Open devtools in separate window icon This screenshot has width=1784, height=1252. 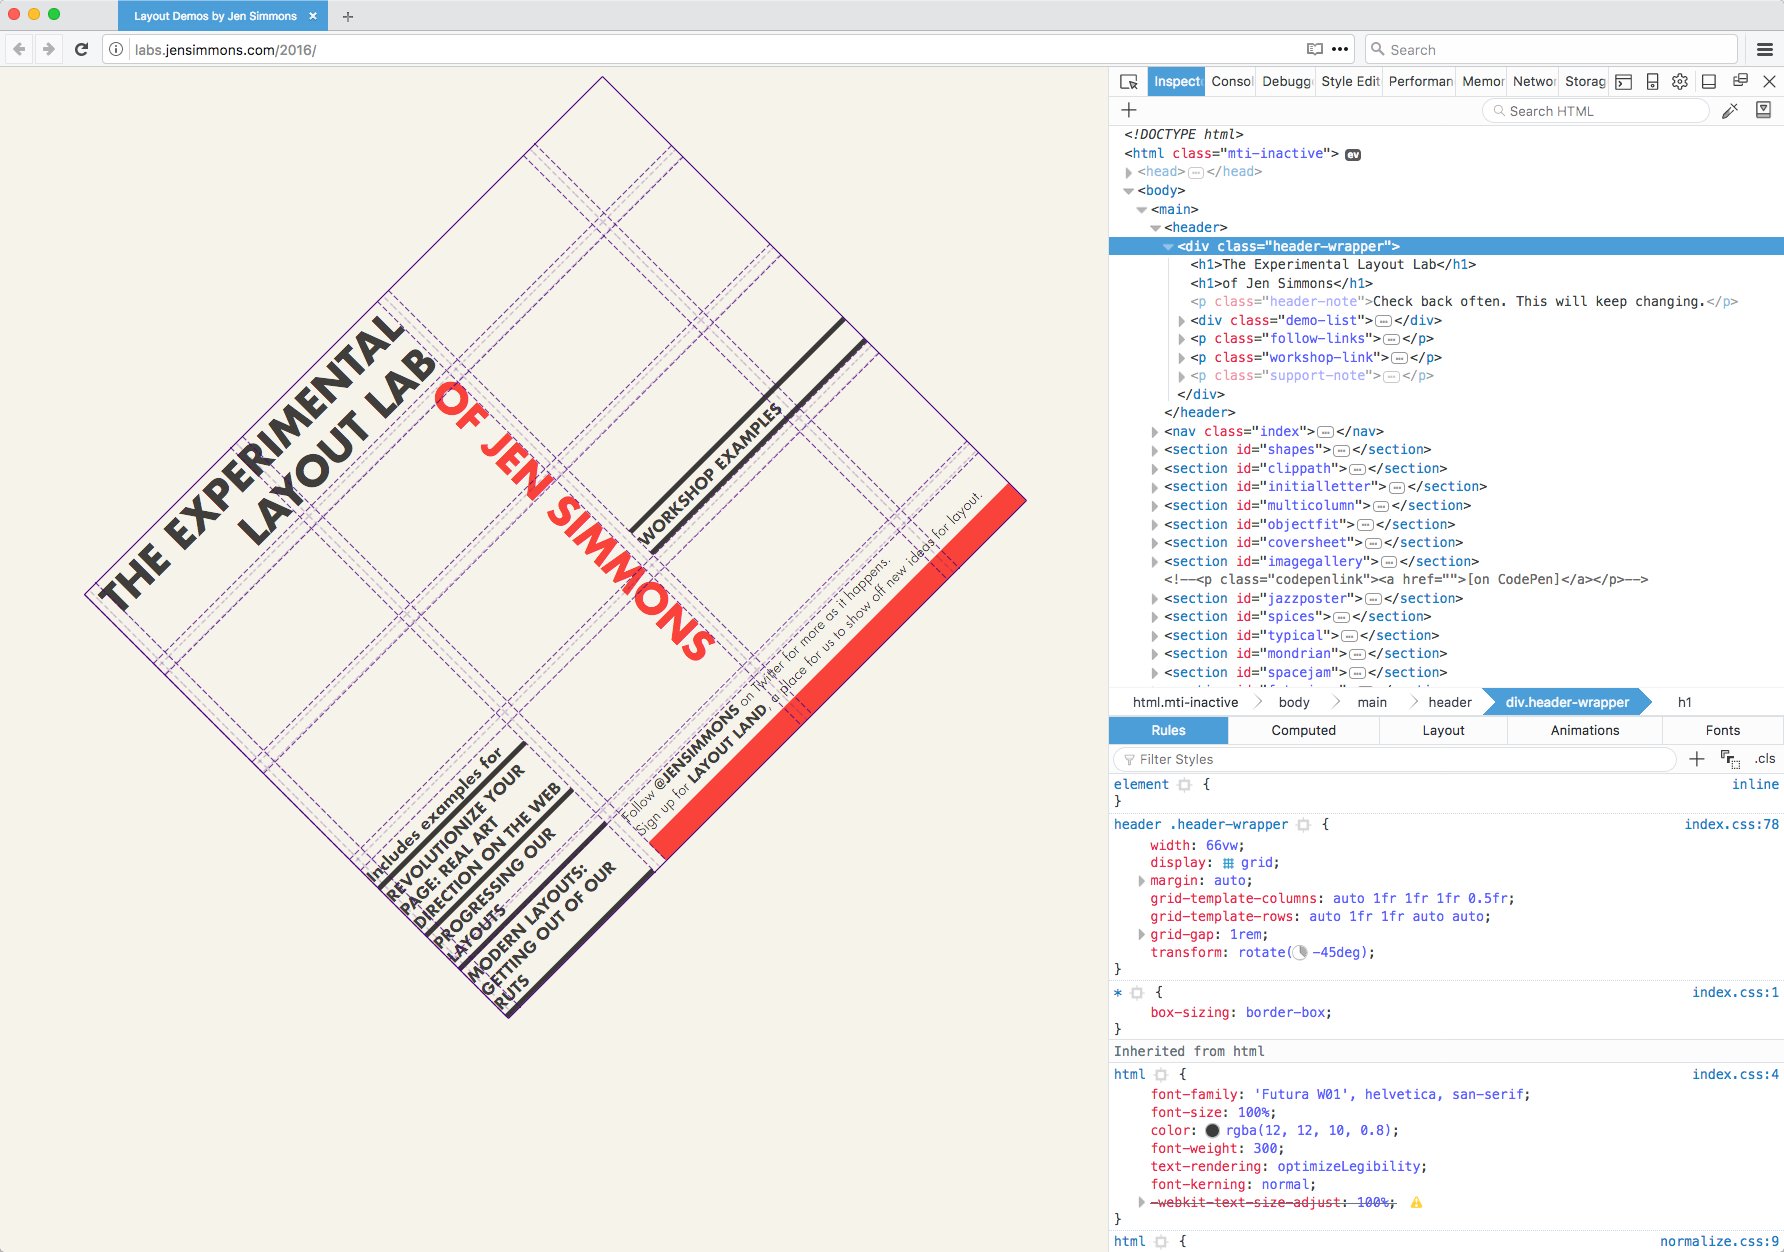1740,81
